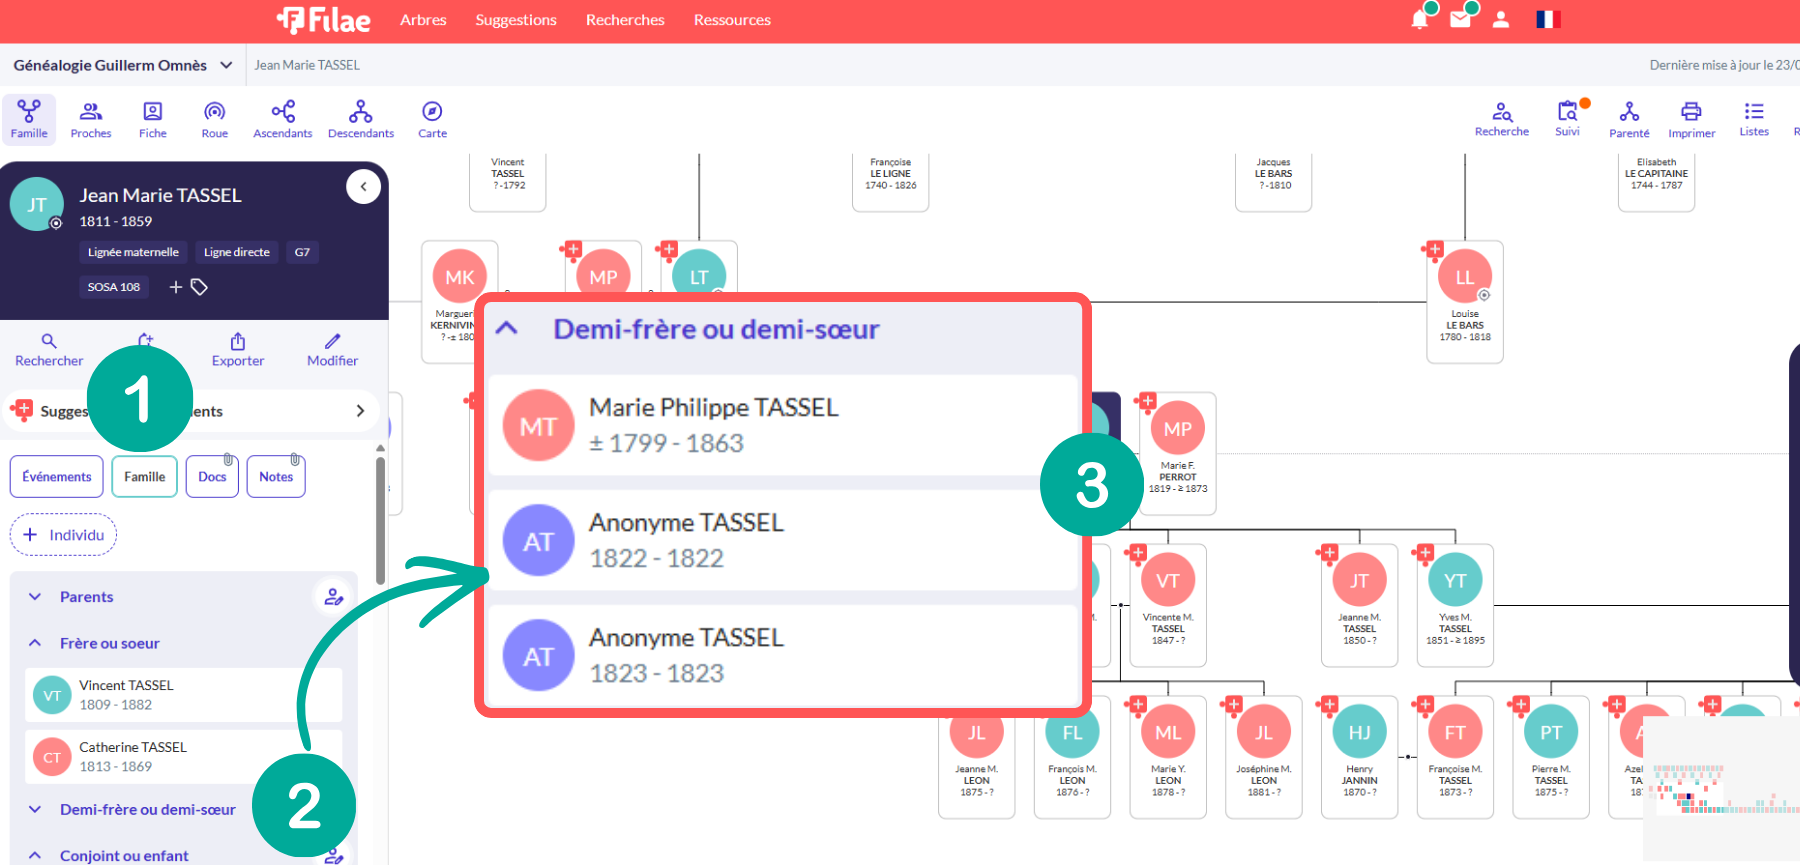Select the Événements tab
Image resolution: width=1800 pixels, height=865 pixels.
coord(57,477)
